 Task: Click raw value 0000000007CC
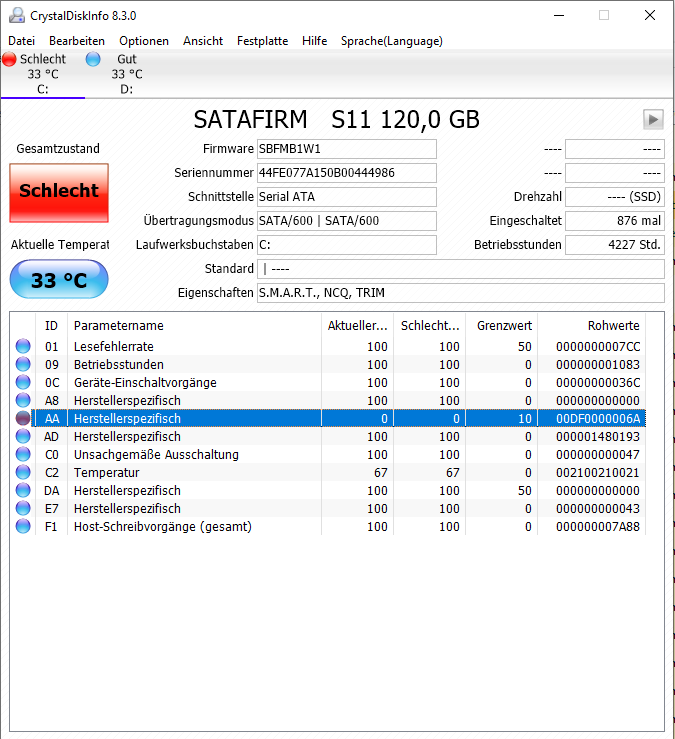(x=598, y=347)
